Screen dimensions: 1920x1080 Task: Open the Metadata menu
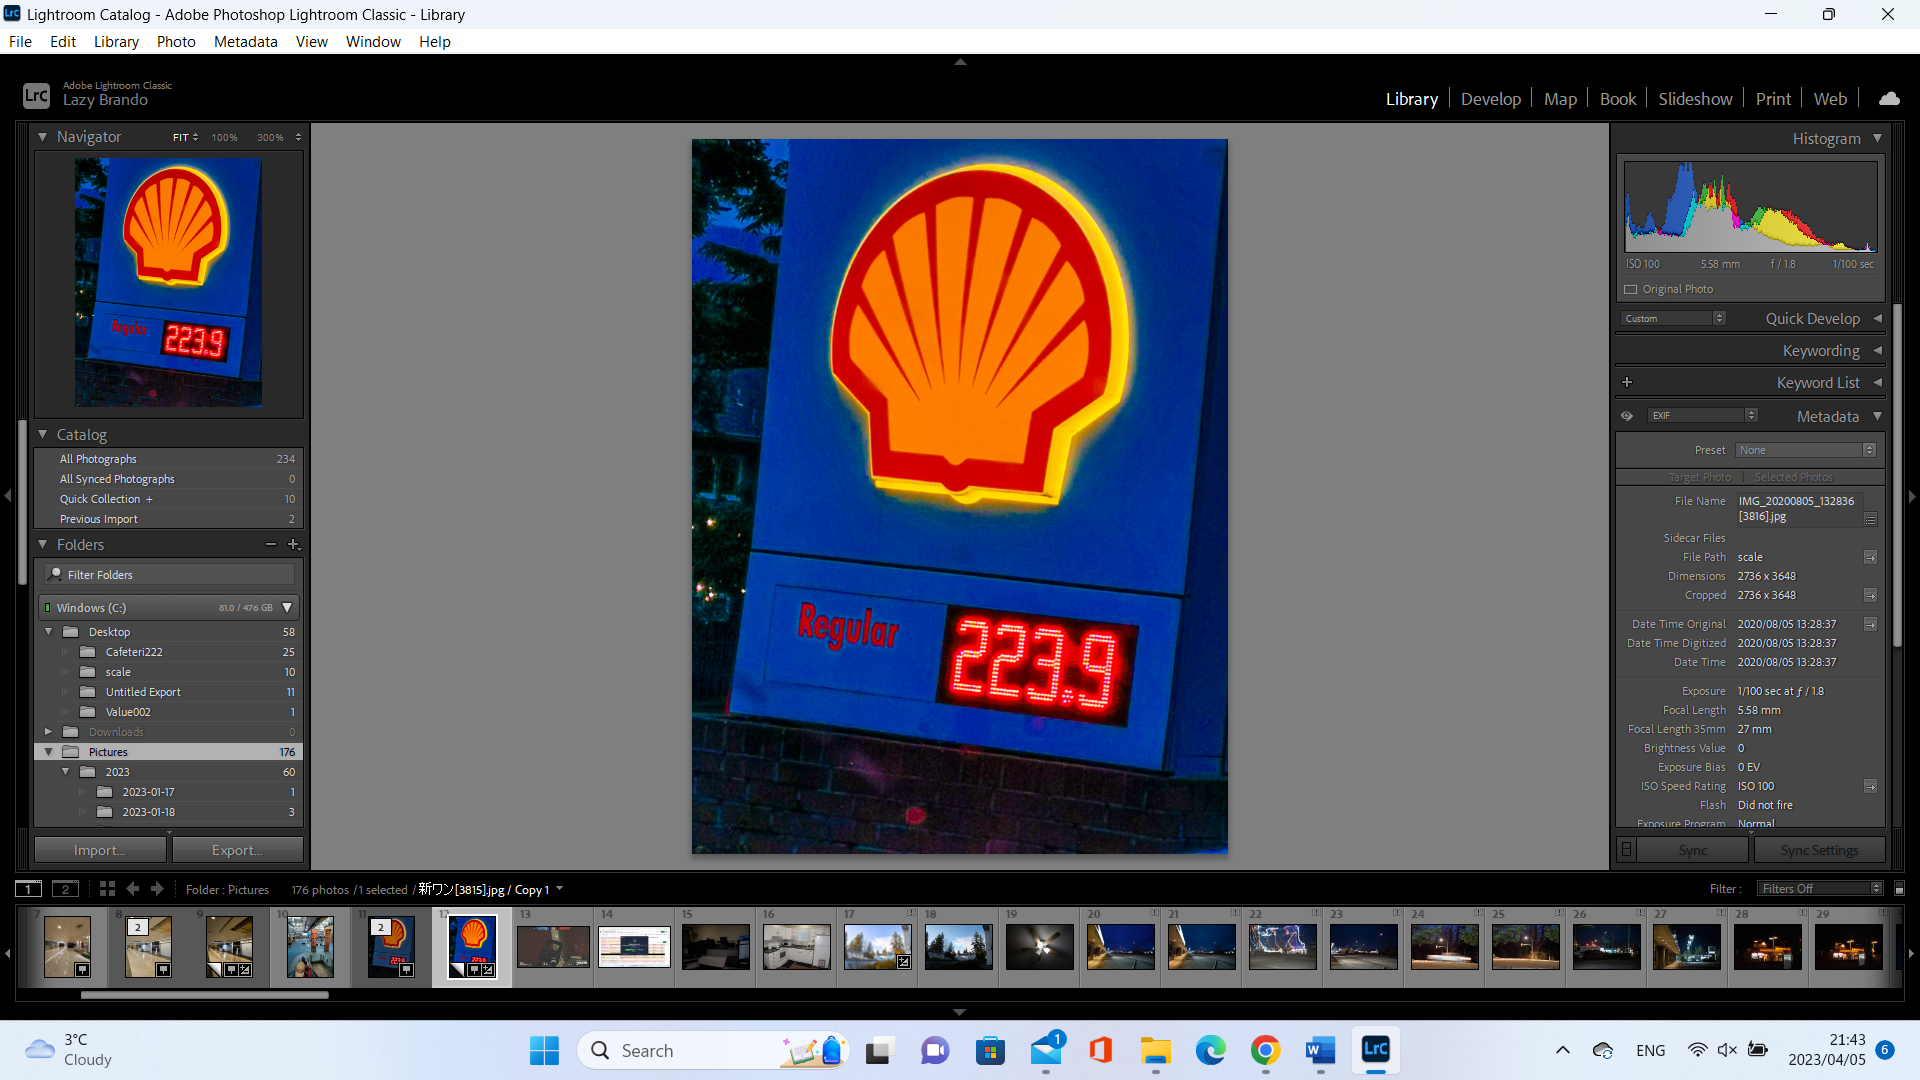click(245, 42)
